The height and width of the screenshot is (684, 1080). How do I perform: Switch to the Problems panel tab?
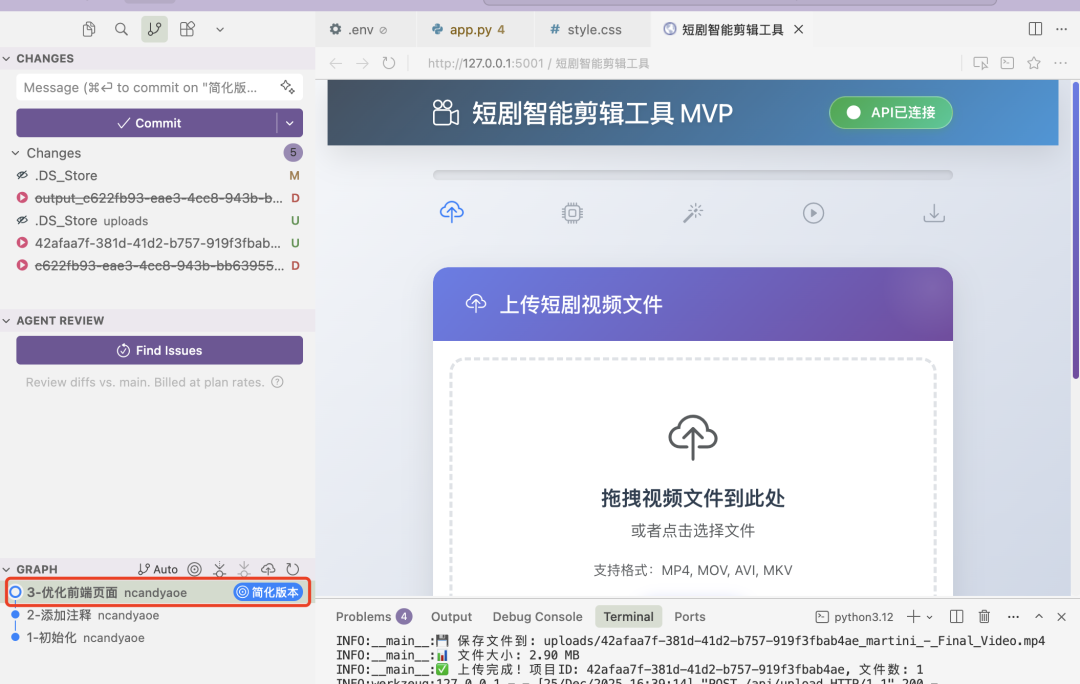pos(373,616)
